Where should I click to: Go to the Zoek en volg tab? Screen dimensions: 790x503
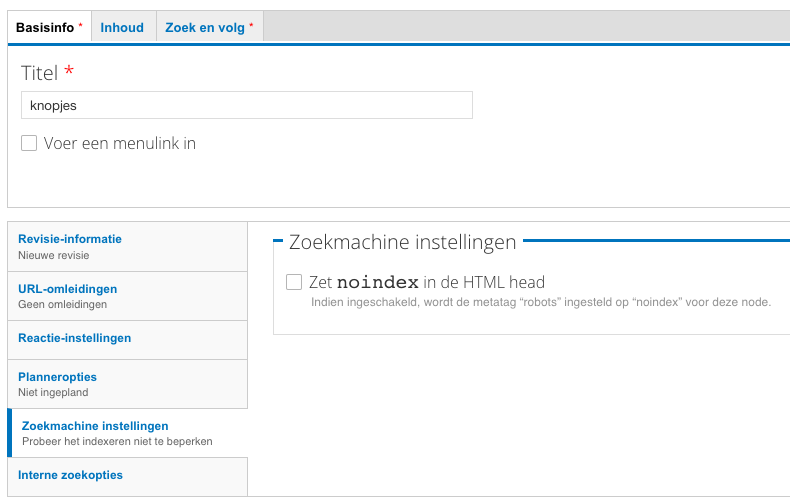coord(209,27)
